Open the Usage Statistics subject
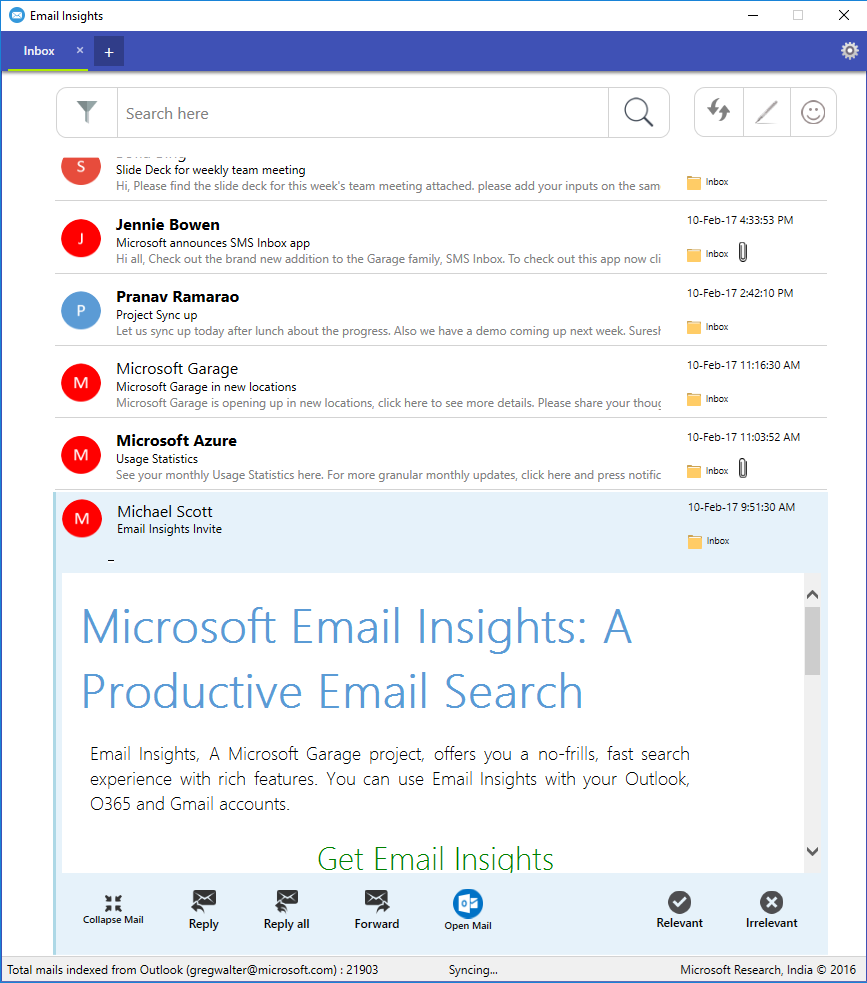Viewport: 867px width, 983px height. coord(157,459)
